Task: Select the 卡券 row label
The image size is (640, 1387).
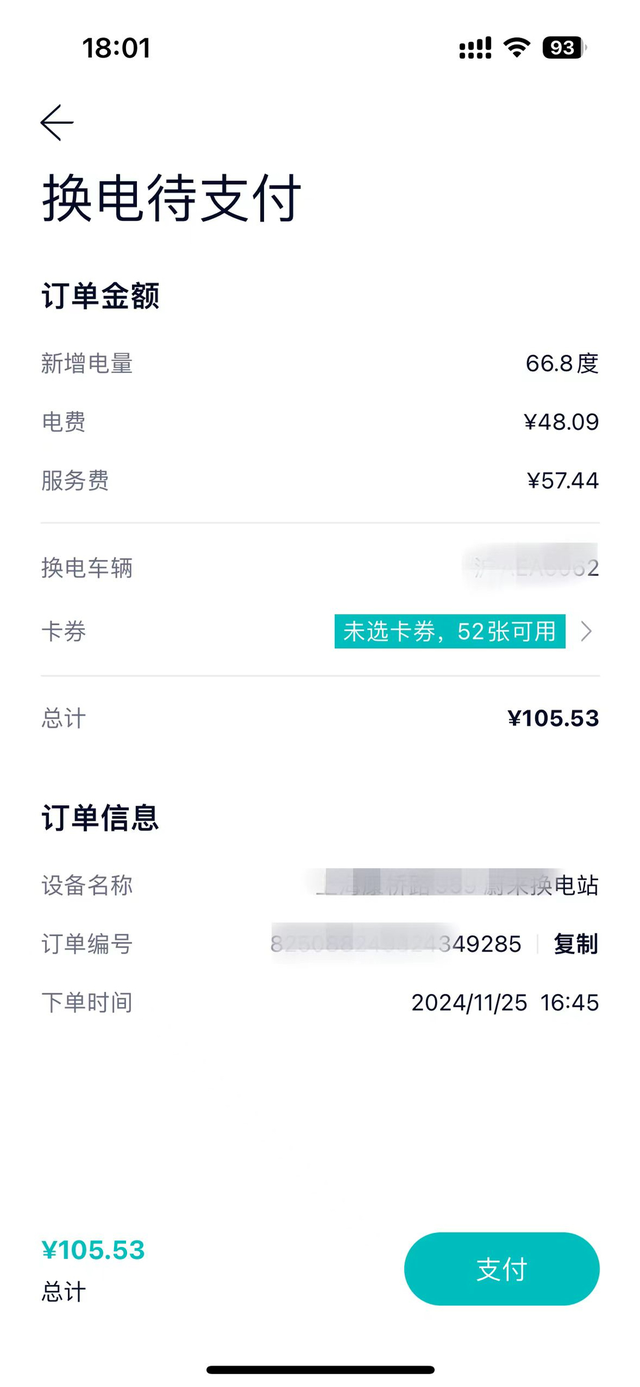Action: click(64, 631)
